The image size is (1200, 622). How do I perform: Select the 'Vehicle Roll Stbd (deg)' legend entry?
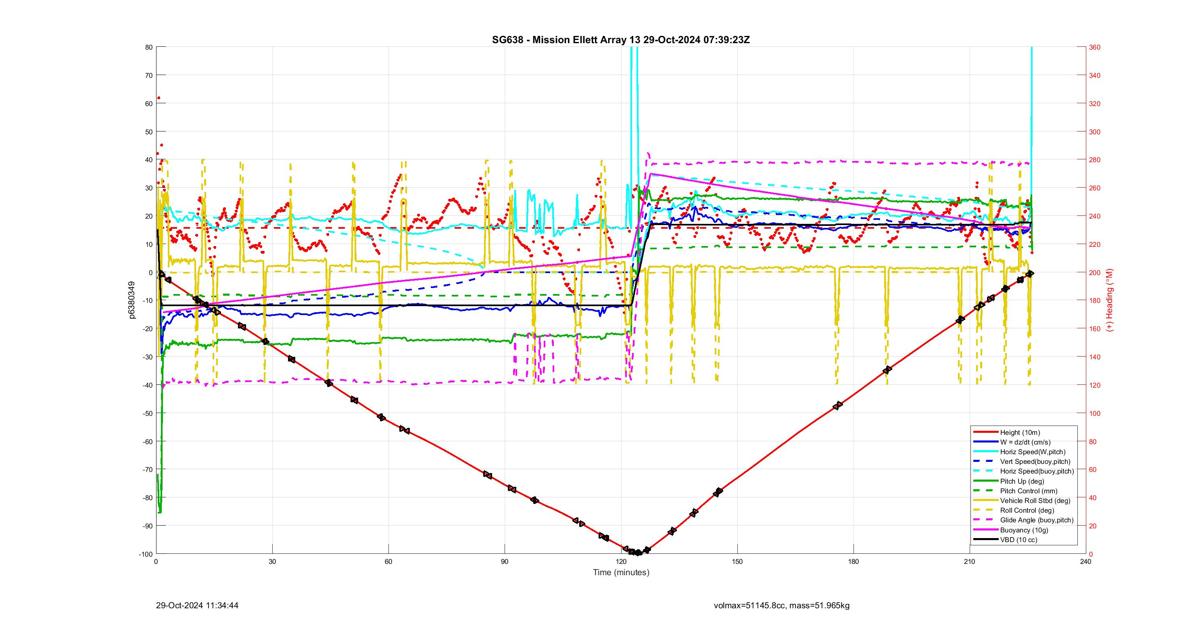pos(1024,500)
